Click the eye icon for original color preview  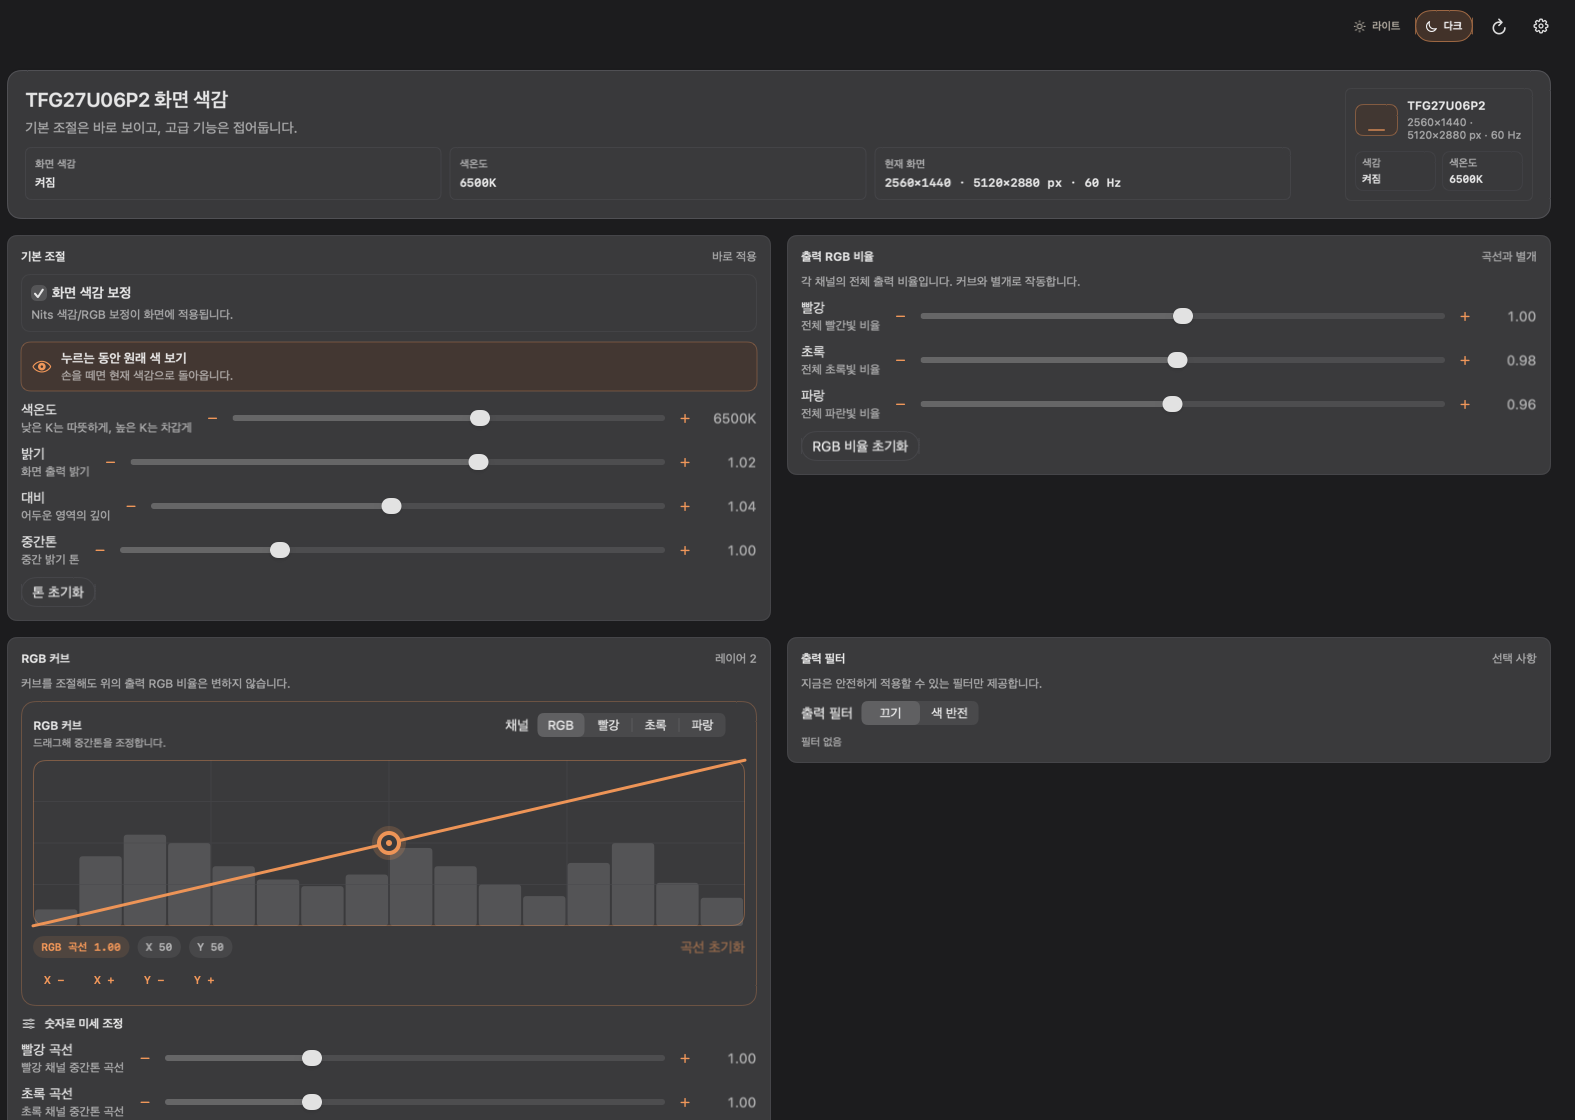(x=42, y=367)
